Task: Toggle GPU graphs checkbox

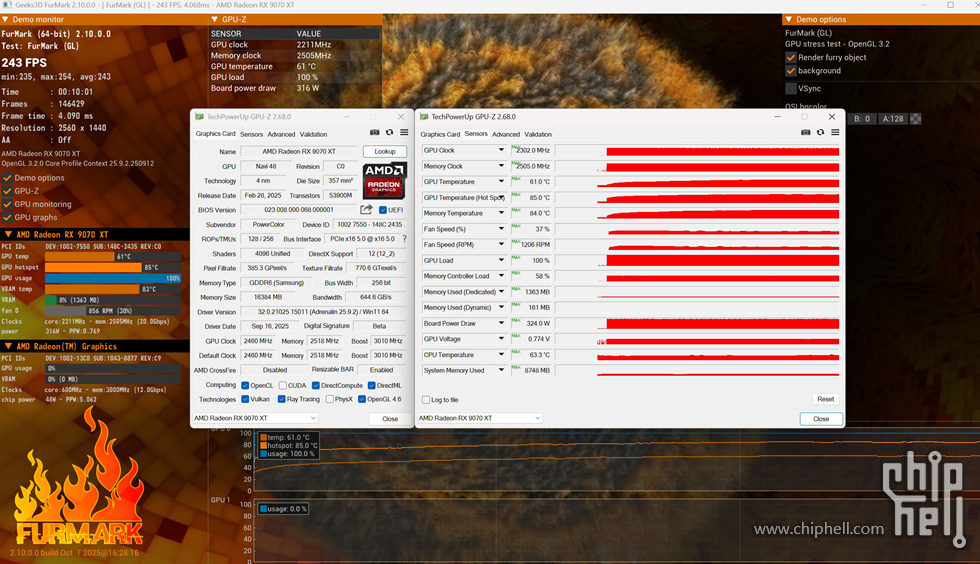Action: pyautogui.click(x=8, y=217)
